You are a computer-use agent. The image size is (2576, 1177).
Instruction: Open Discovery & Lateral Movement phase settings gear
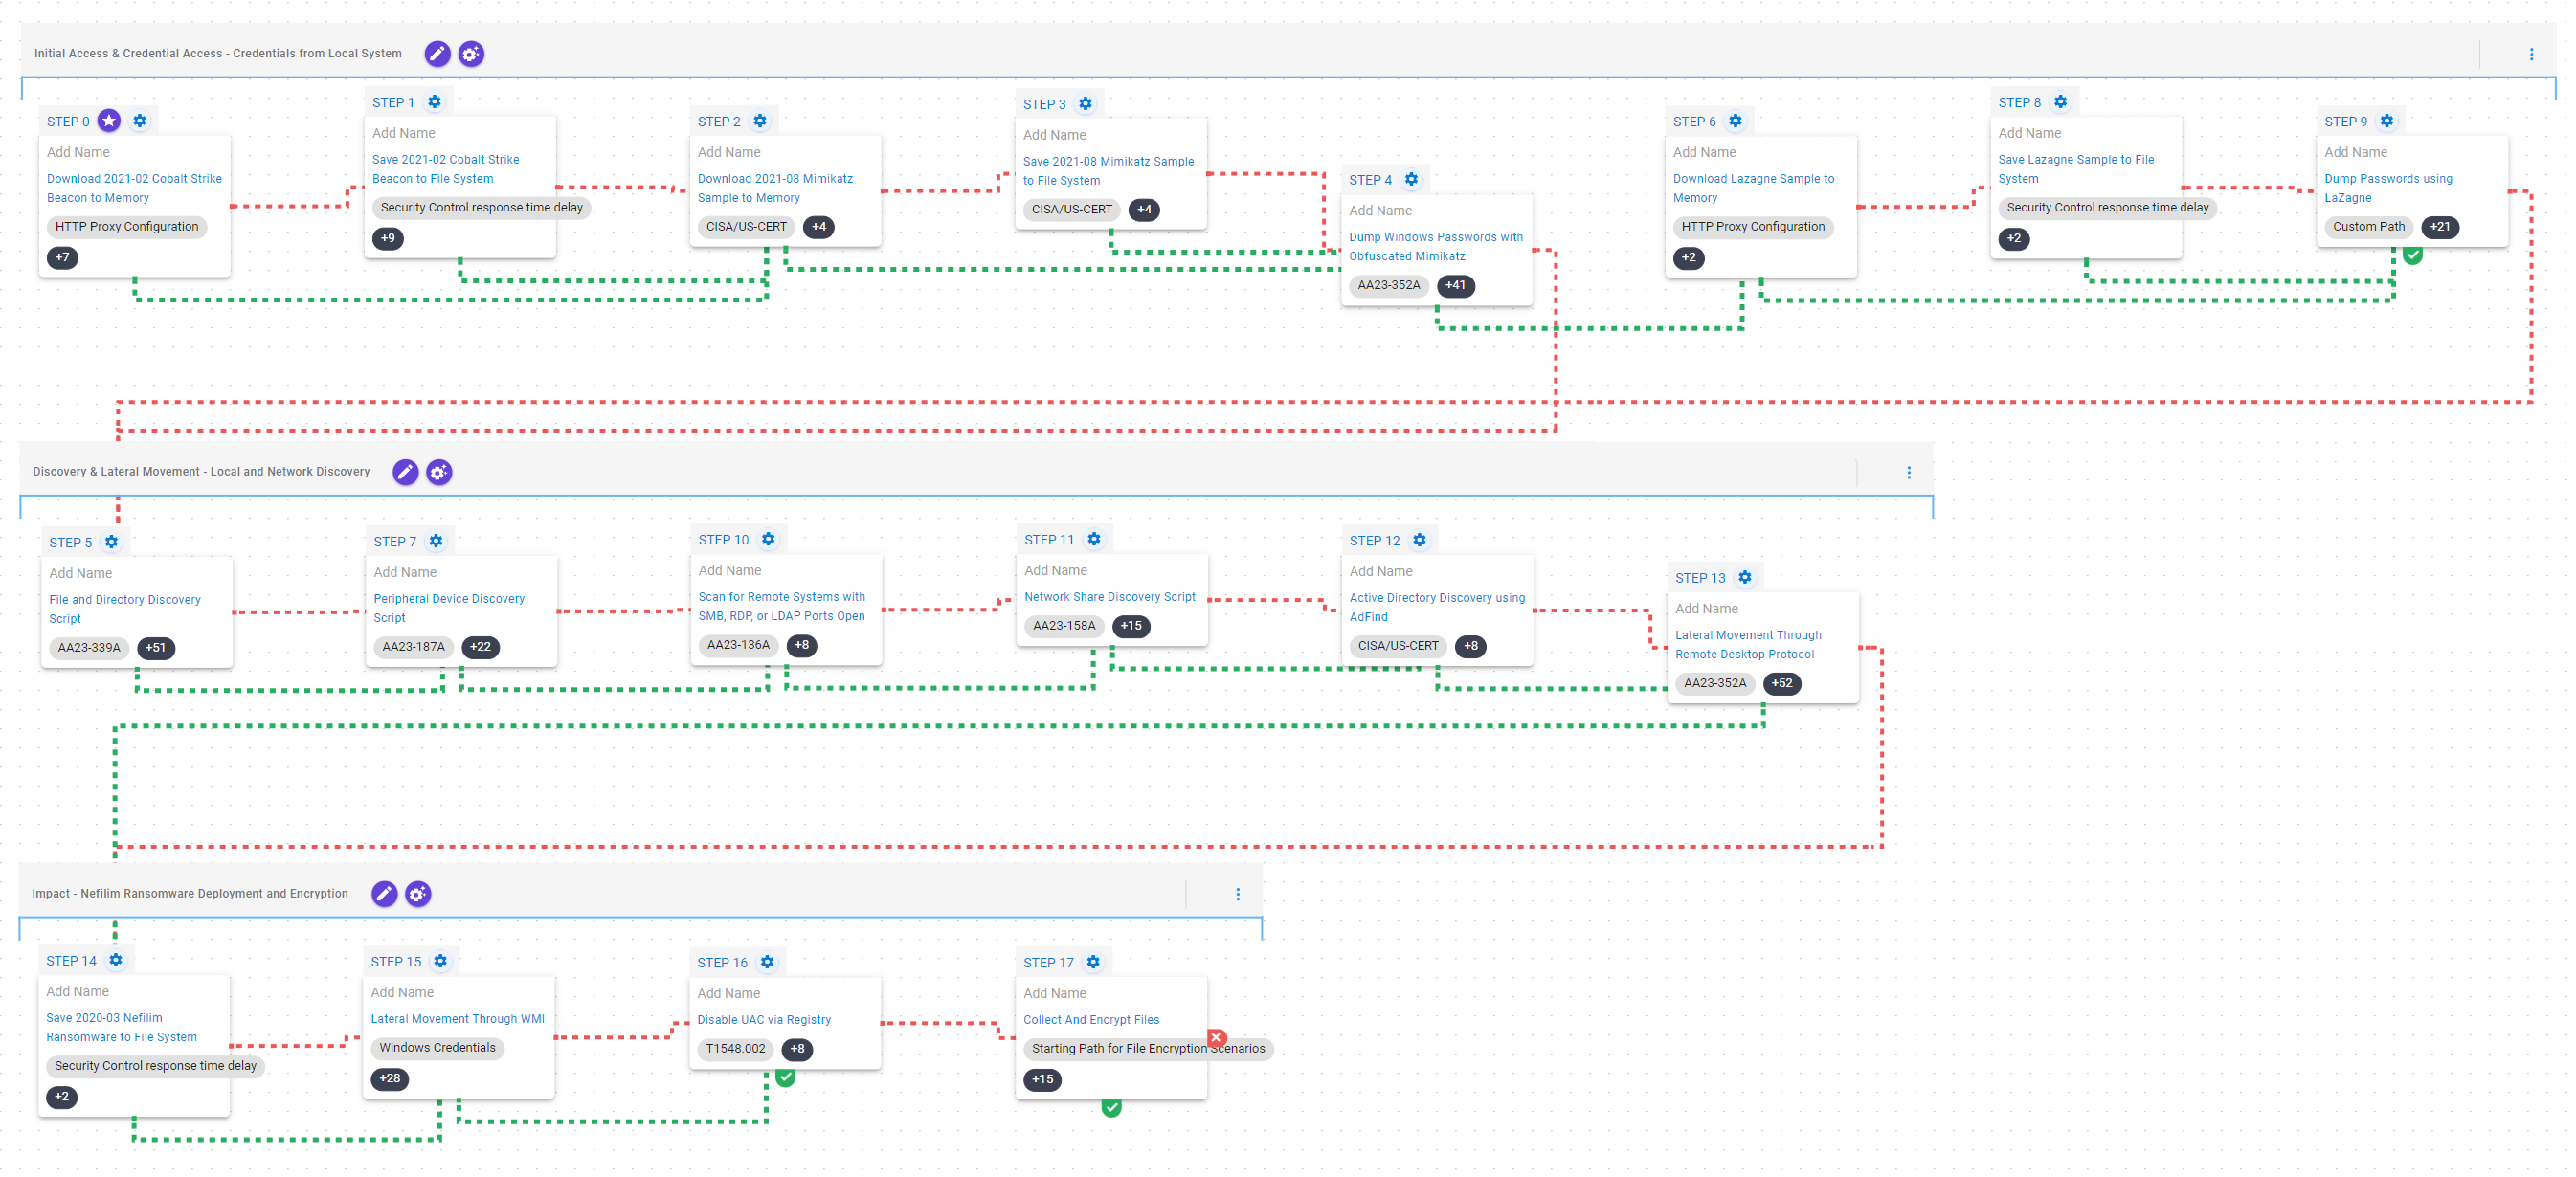(439, 472)
